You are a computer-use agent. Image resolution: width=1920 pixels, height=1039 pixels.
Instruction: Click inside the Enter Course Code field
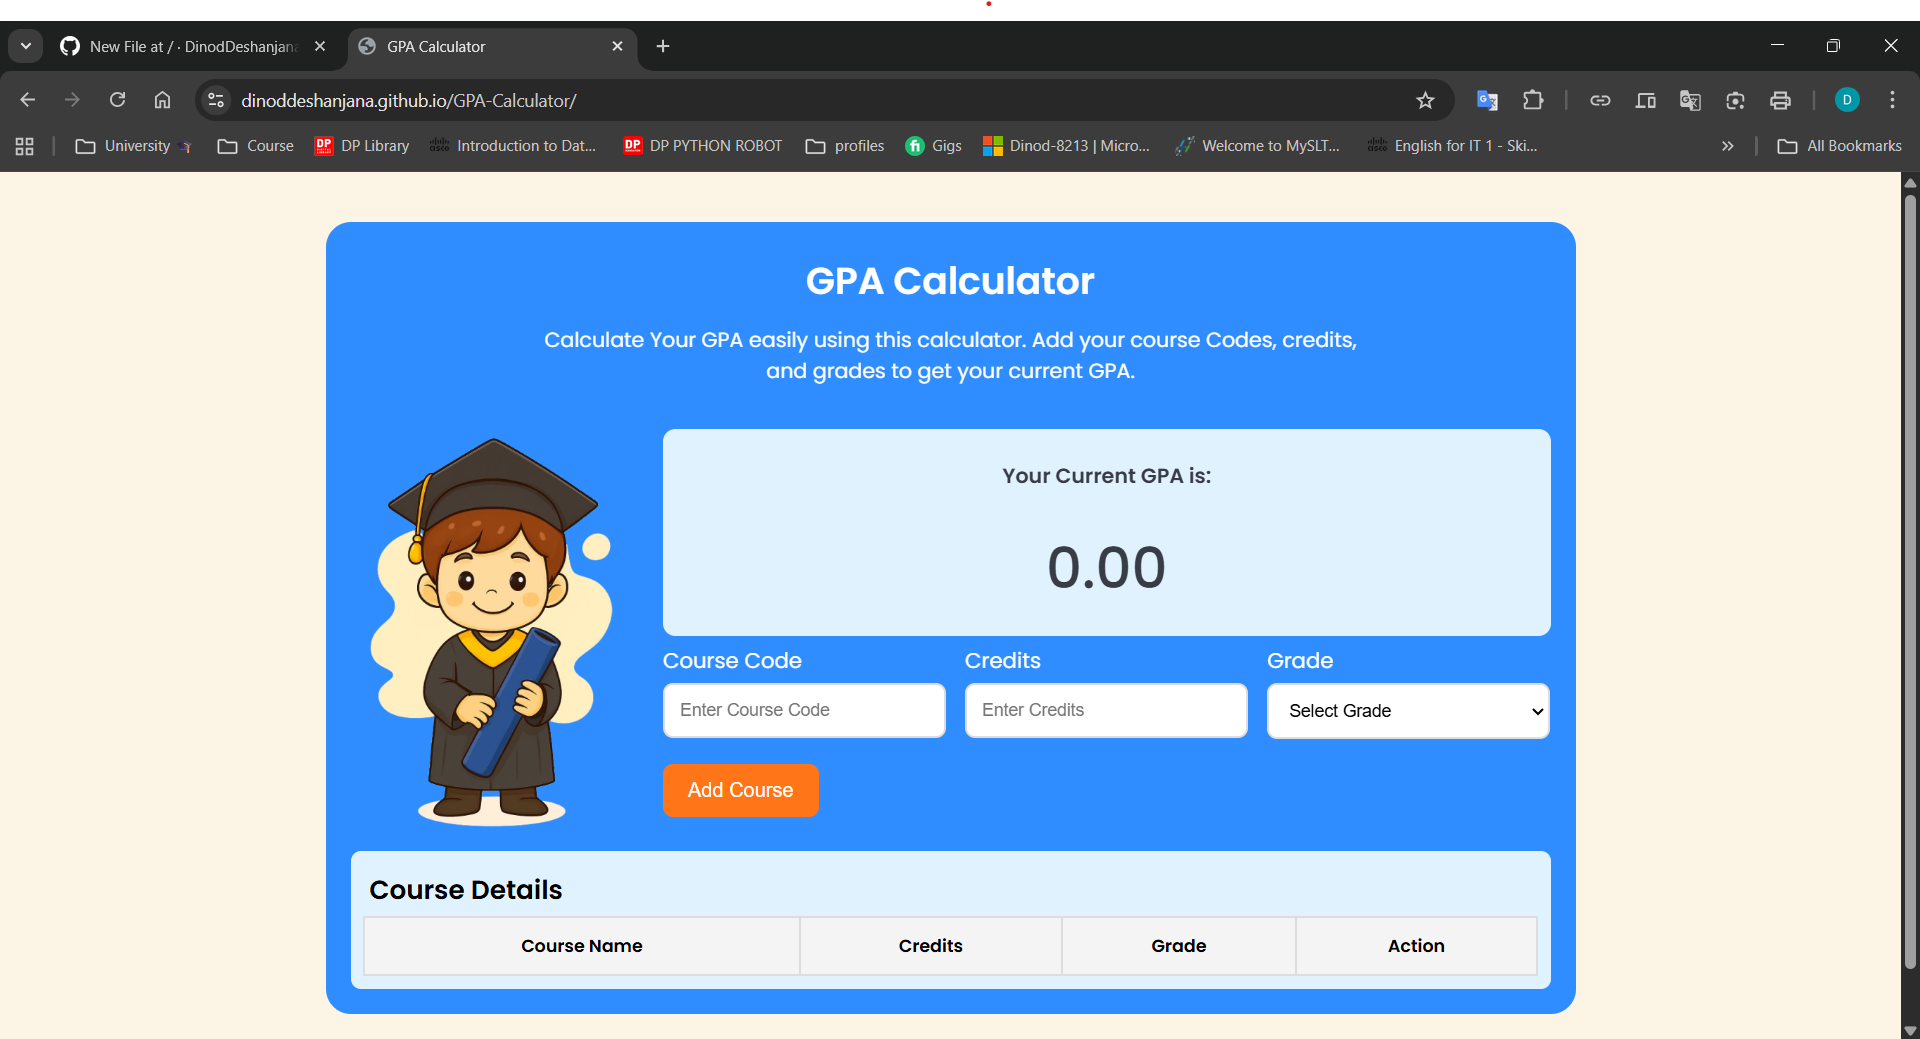[803, 710]
